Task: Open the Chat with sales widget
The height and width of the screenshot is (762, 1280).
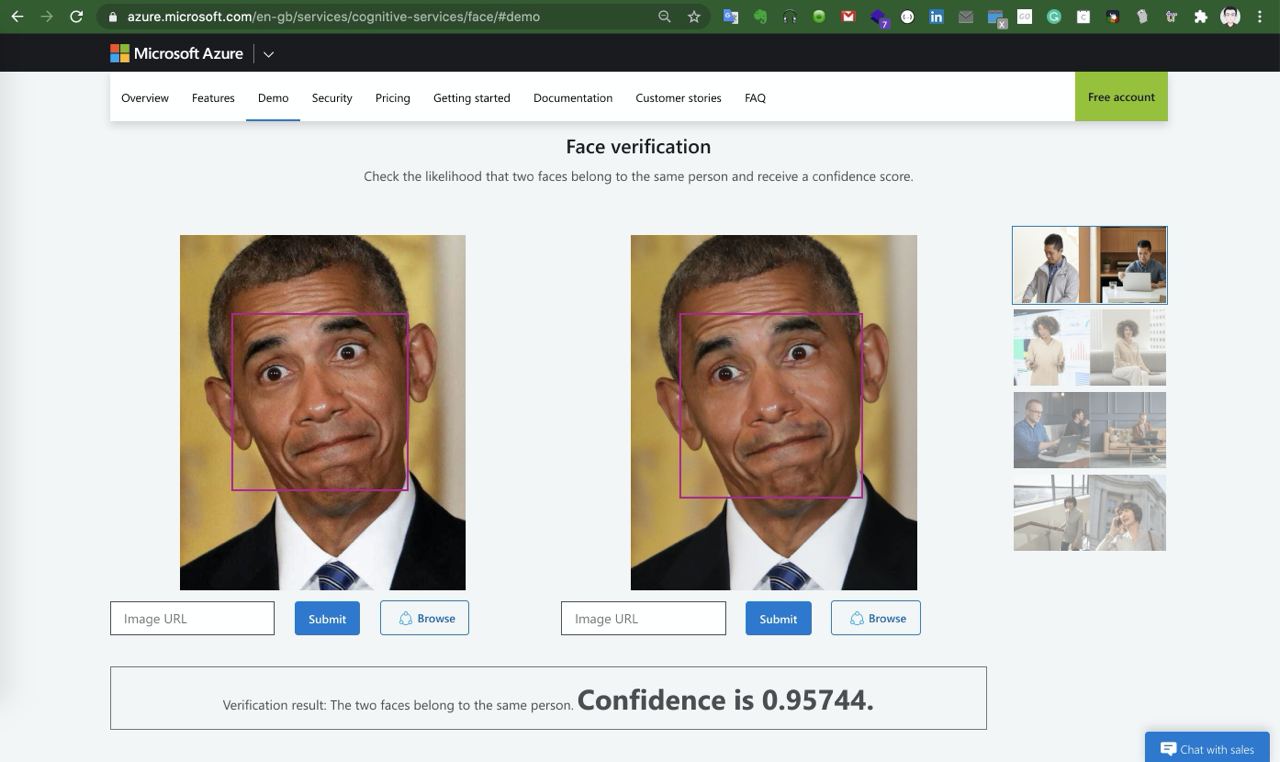Action: 1207,748
